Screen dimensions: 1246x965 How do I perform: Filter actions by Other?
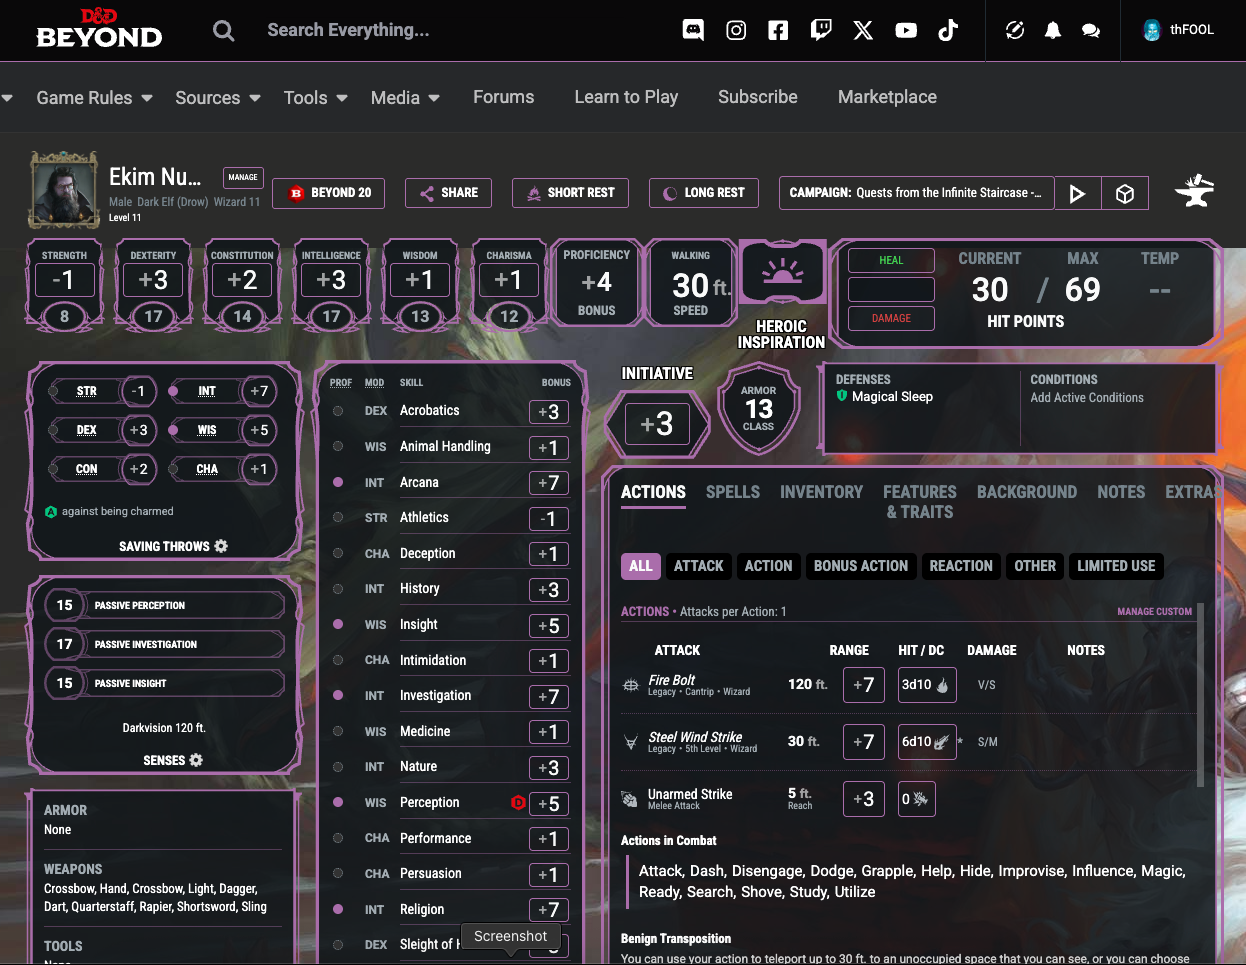(x=1035, y=566)
